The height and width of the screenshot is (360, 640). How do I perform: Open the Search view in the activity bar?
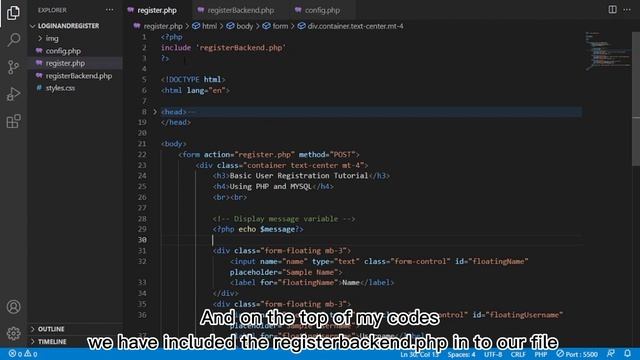tap(13, 40)
